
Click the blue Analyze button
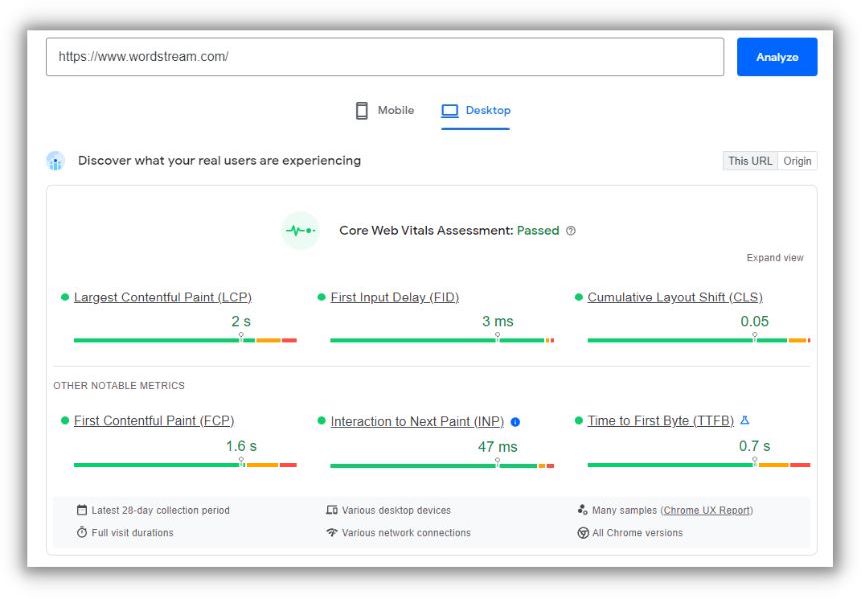click(777, 57)
